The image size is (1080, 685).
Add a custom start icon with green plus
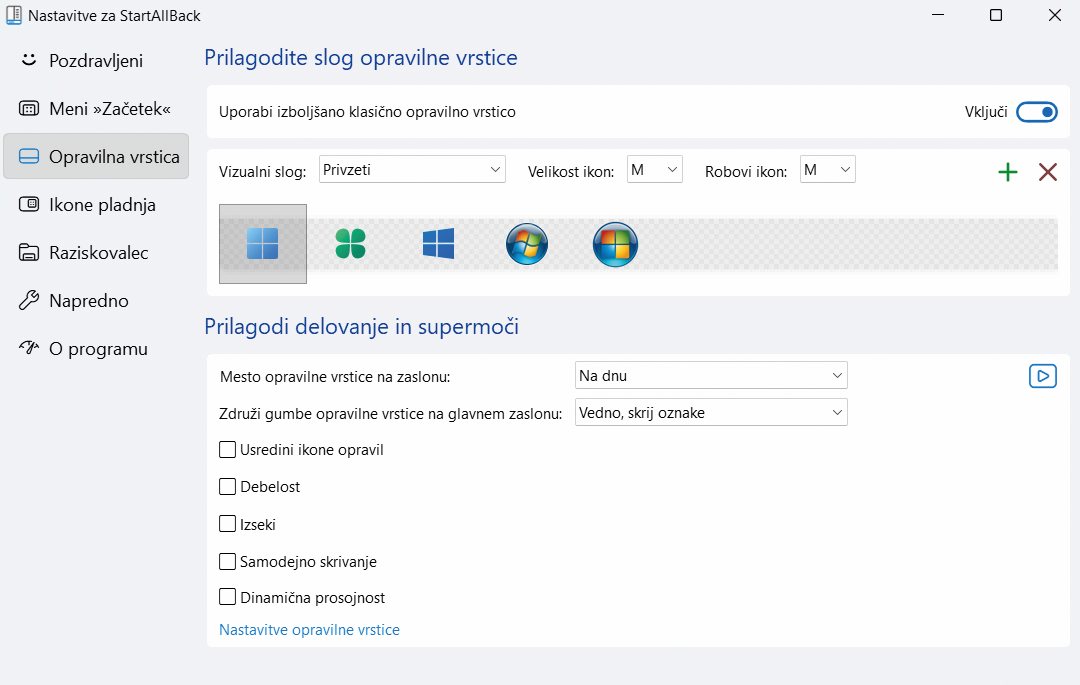1008,172
